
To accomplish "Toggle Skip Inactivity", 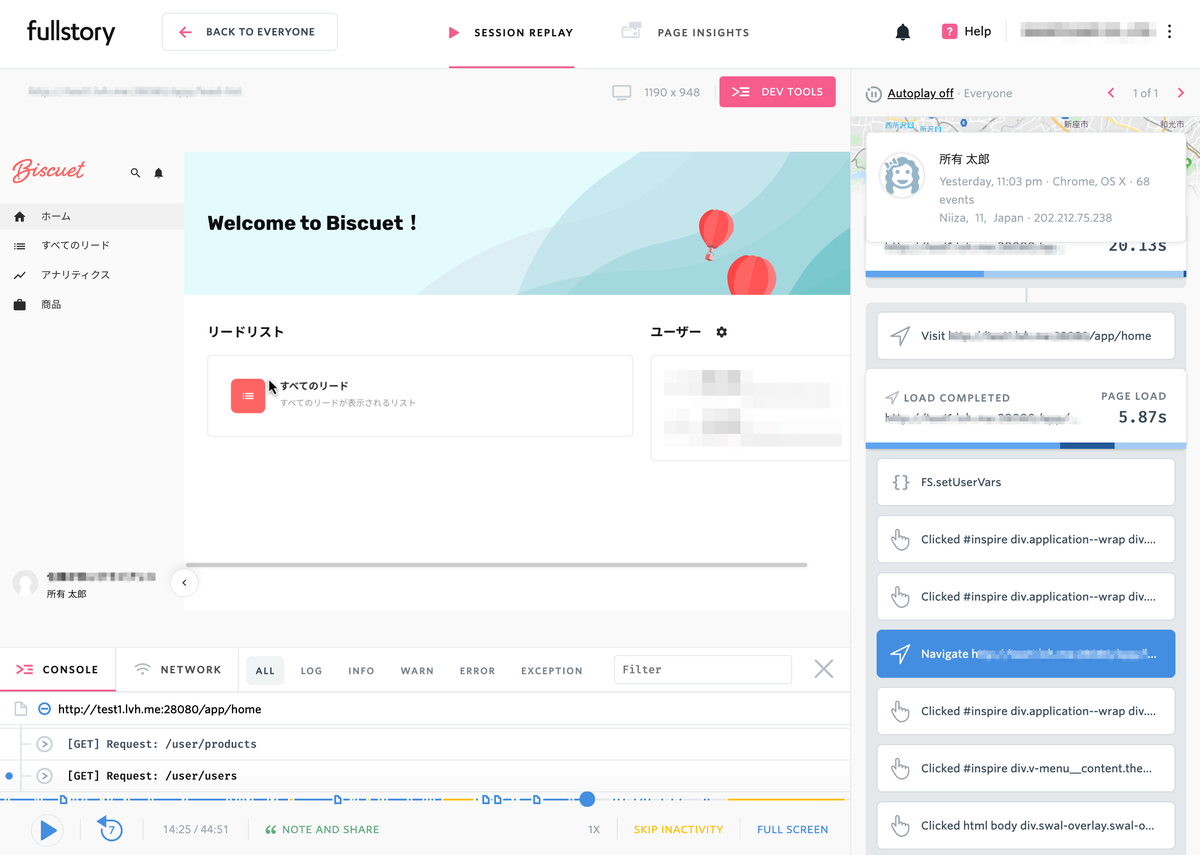I will (x=678, y=830).
